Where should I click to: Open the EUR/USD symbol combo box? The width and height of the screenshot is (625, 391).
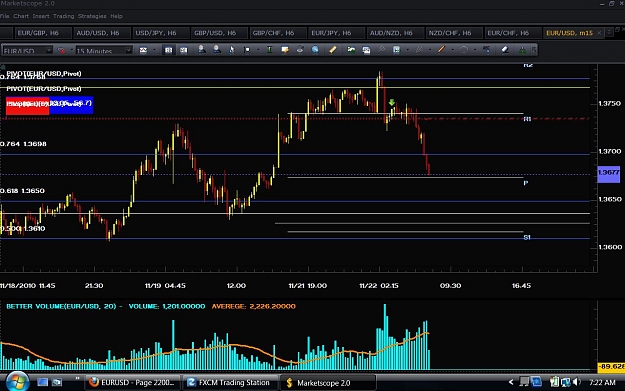point(27,50)
